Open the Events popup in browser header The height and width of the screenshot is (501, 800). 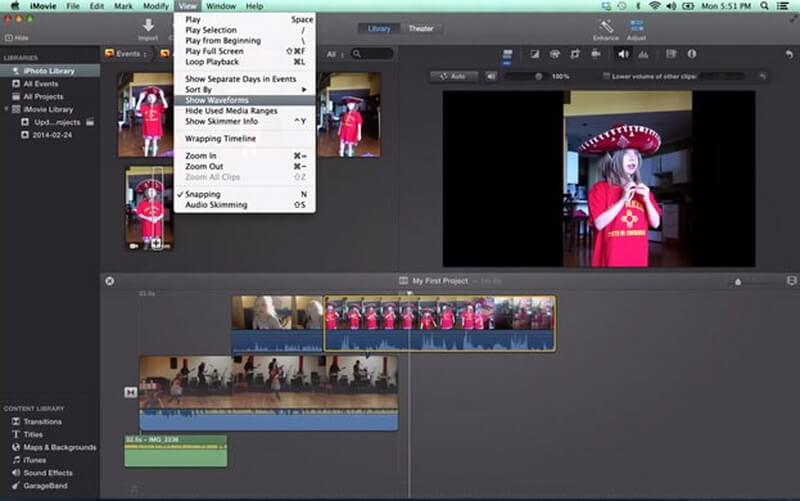[x=127, y=53]
